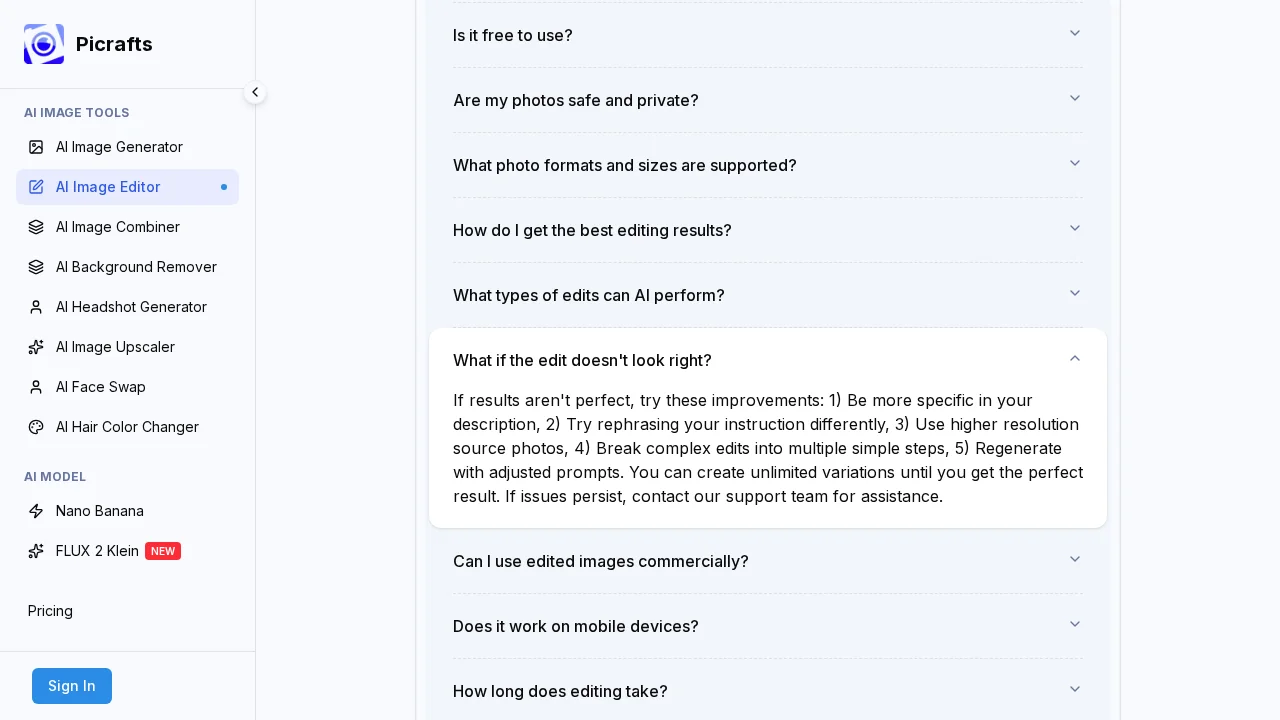Select the FLUX 2 Klein model
The width and height of the screenshot is (1280, 720).
(x=97, y=551)
